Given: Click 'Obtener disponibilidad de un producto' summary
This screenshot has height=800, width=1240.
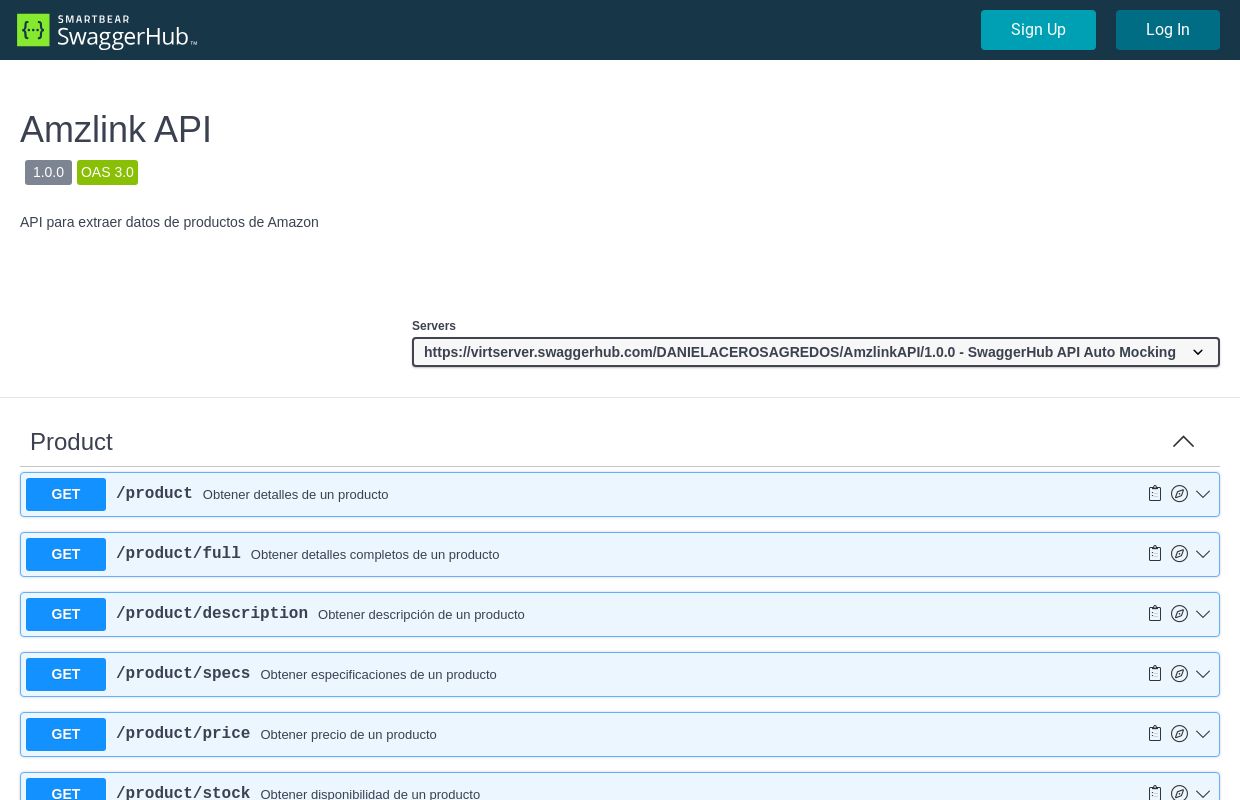Looking at the screenshot, I should click(370, 794).
